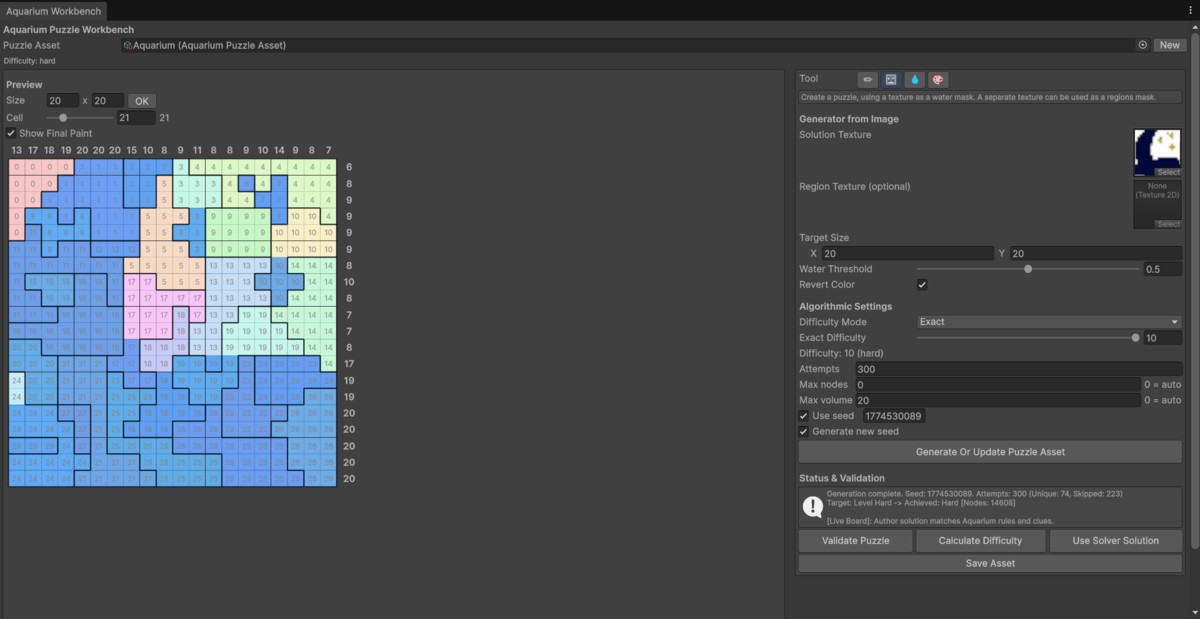This screenshot has height=619, width=1200.
Task: Click the New puzzle asset button
Action: click(1168, 45)
